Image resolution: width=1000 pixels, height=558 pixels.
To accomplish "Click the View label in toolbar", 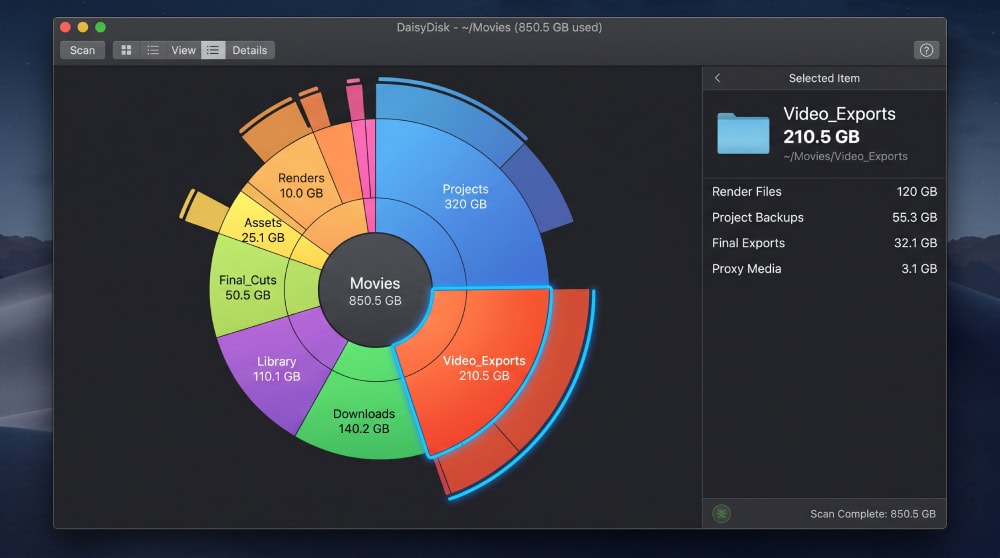I will tap(183, 50).
